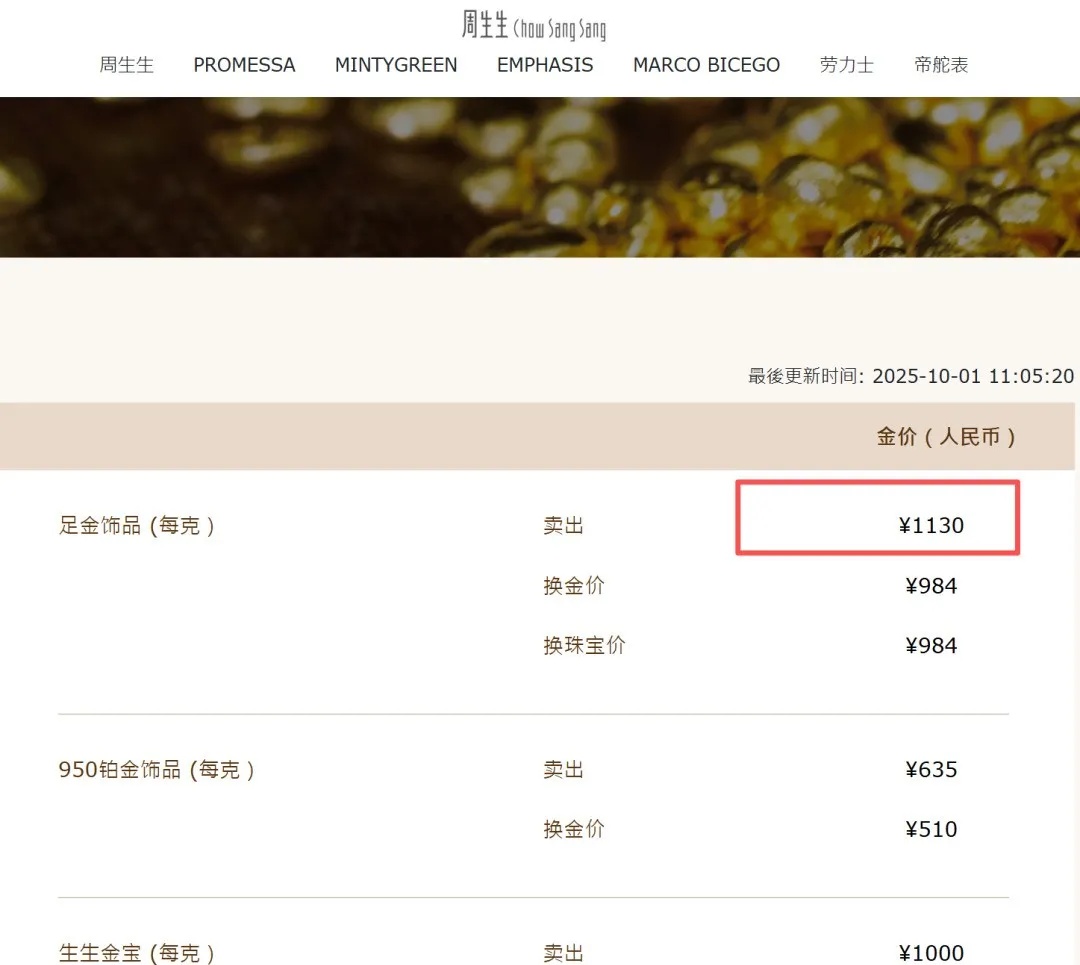Click the ¥510 platinum exchange price
Image resolution: width=1080 pixels, height=965 pixels.
(931, 829)
